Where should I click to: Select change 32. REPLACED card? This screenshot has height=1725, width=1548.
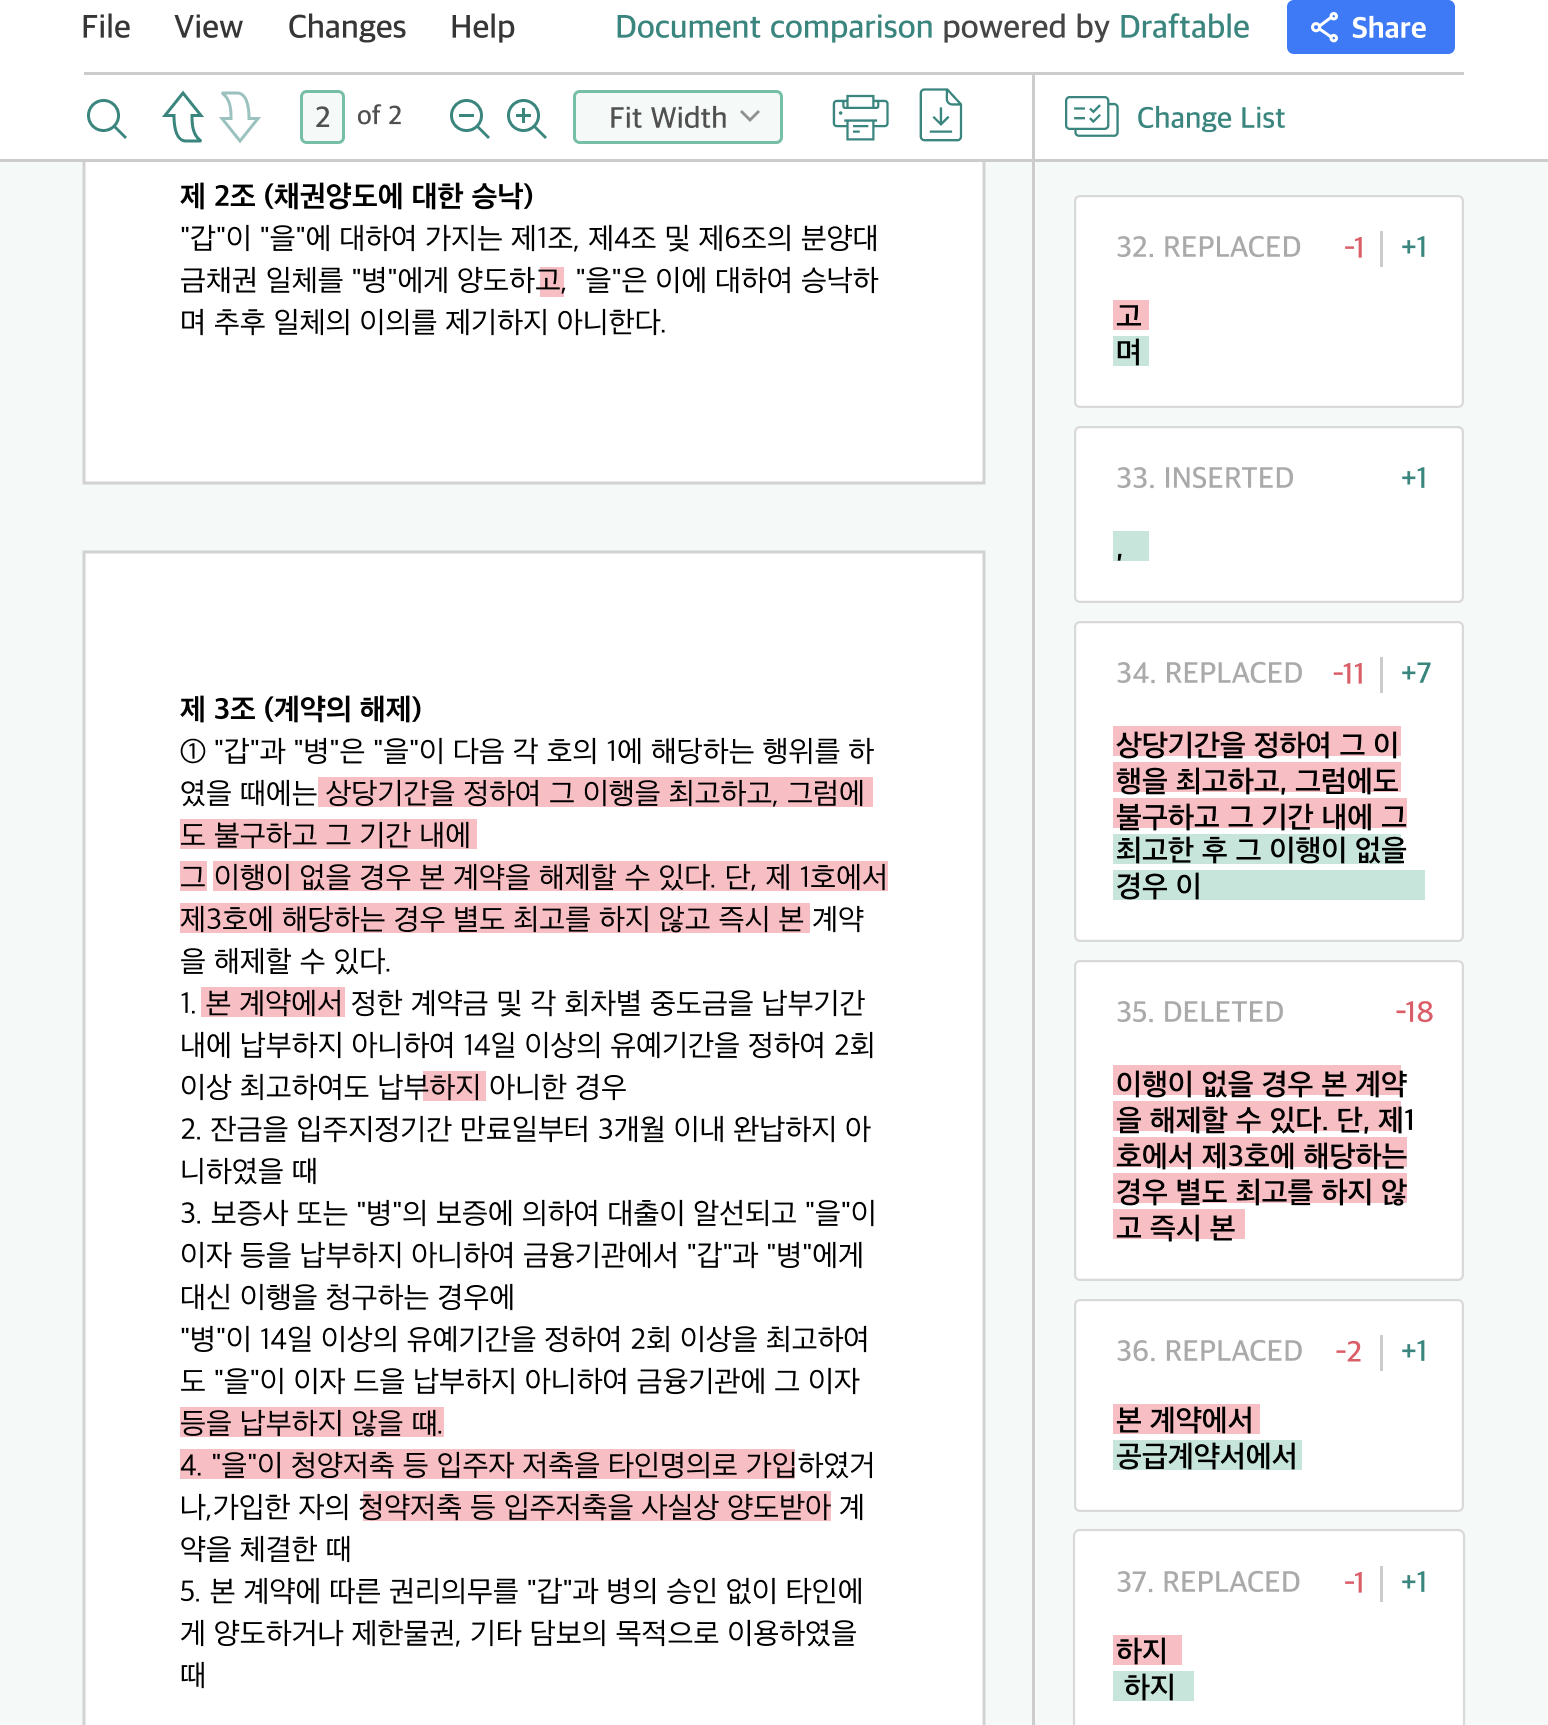click(1268, 302)
